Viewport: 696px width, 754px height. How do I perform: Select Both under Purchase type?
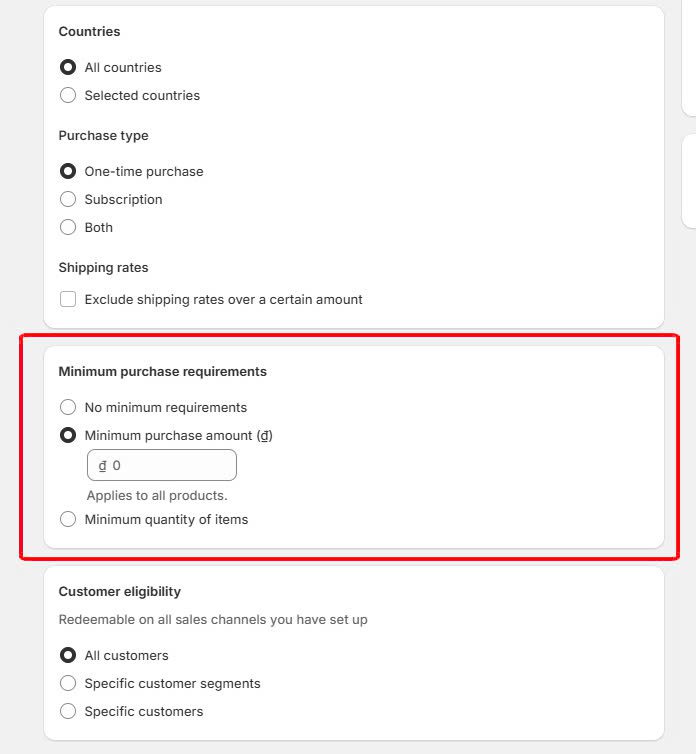click(x=68, y=227)
